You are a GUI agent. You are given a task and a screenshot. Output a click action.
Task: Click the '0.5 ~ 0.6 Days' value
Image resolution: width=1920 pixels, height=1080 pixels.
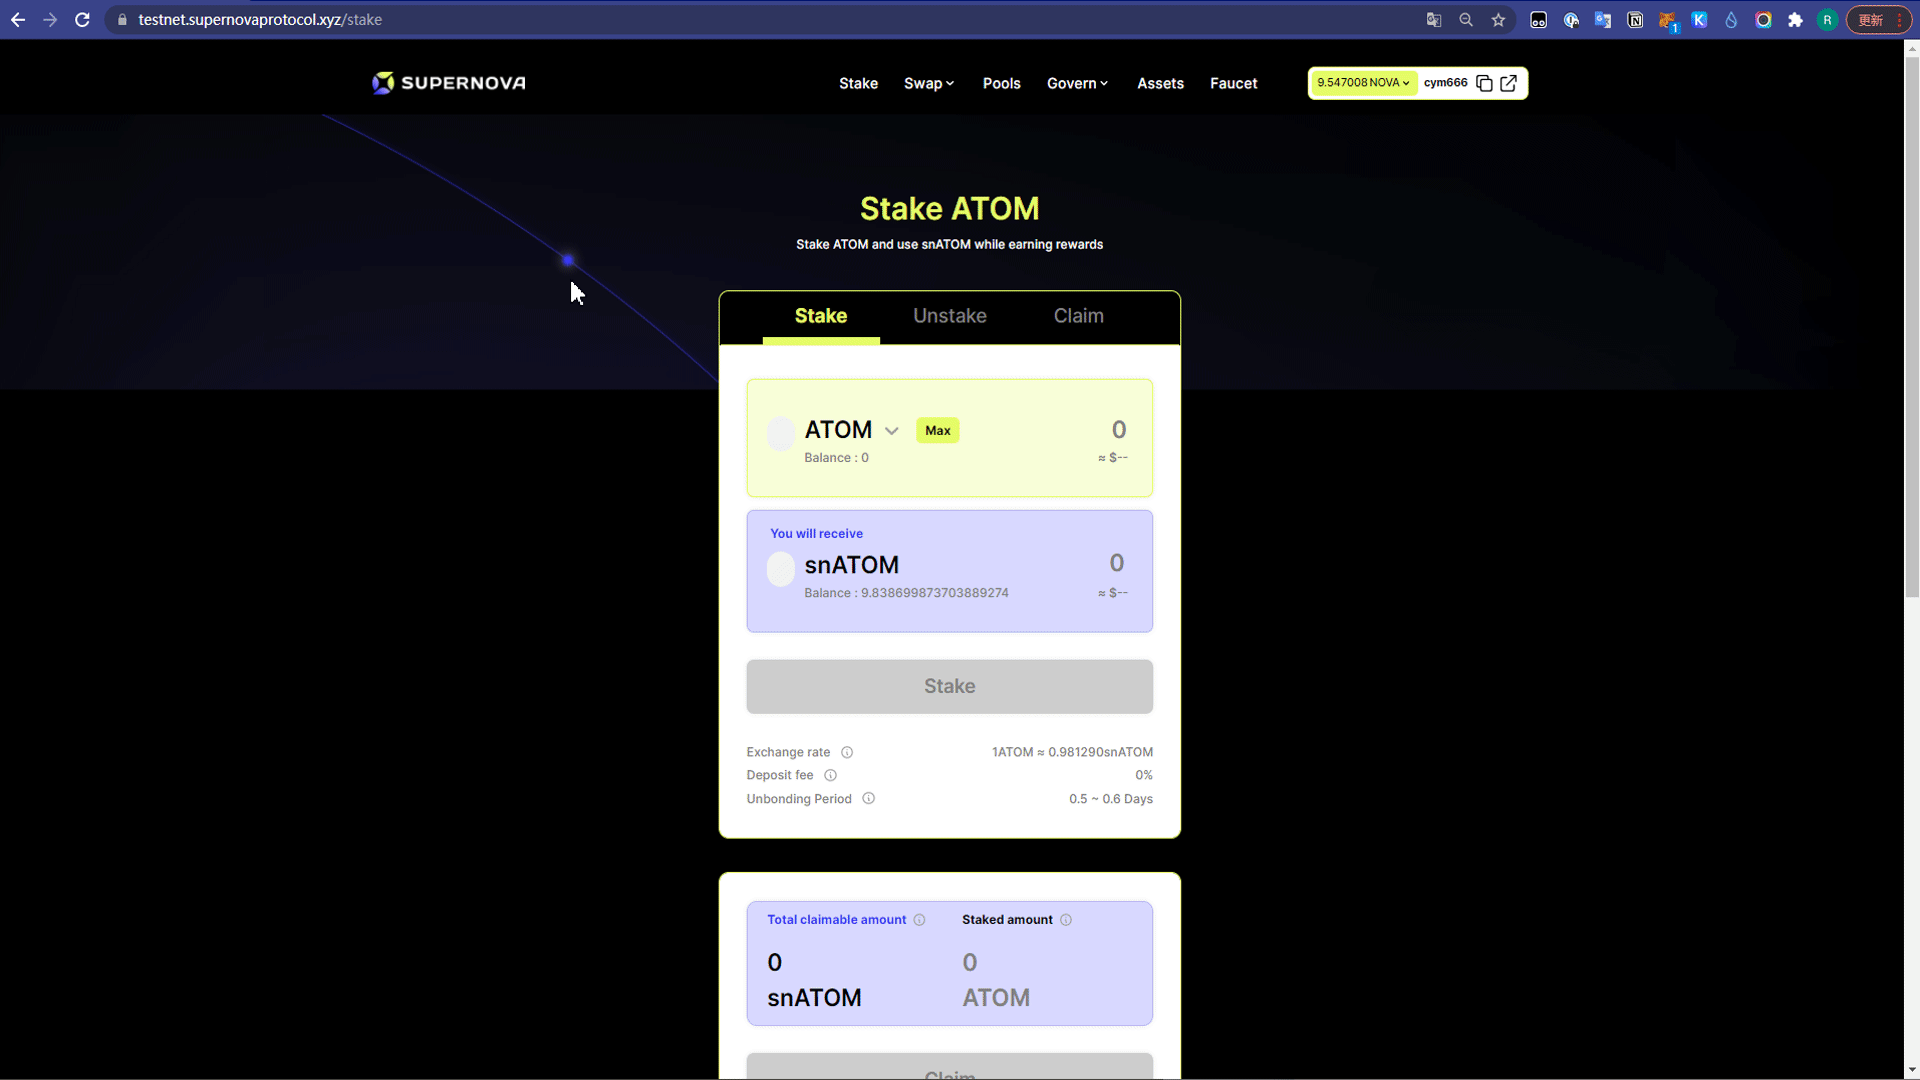[1110, 799]
